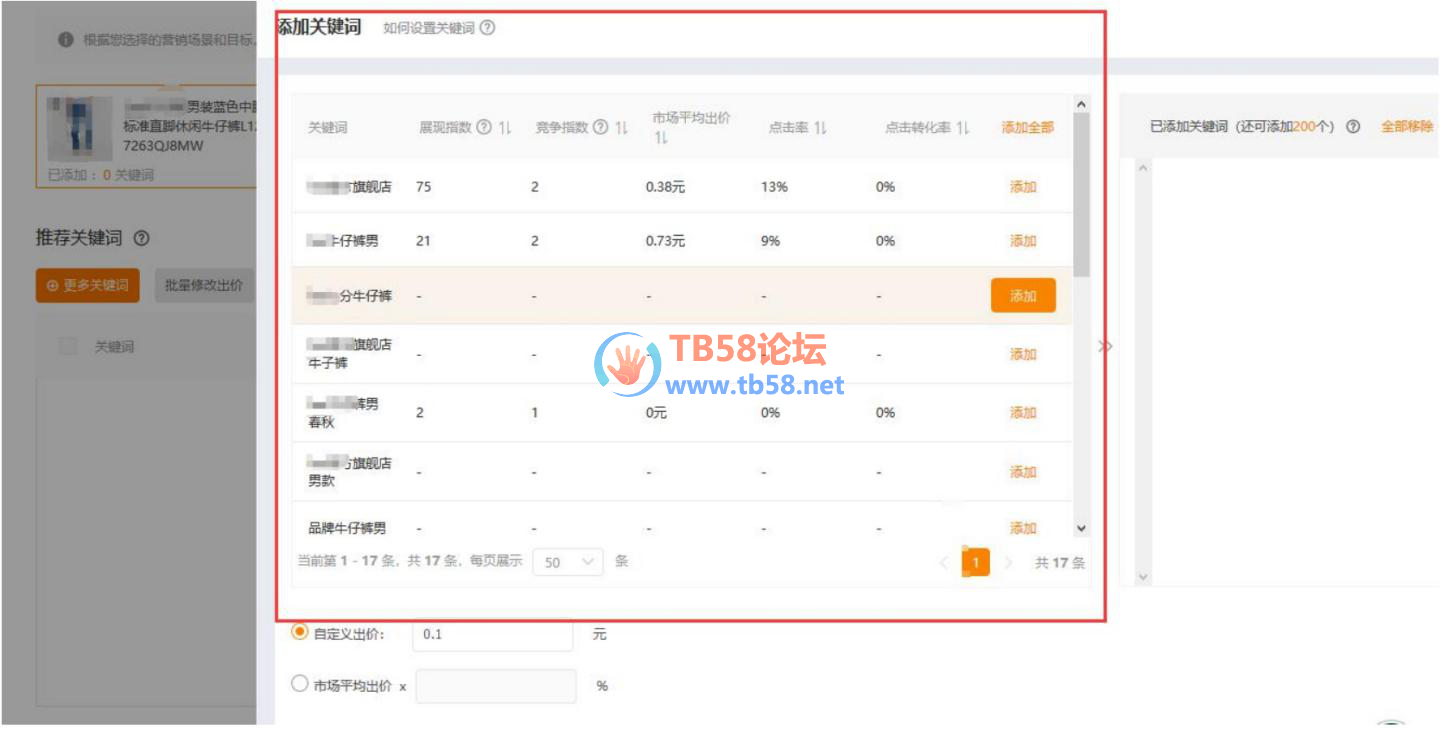1441x729 pixels.
Task: Sort by 市场平均出价 column arrows
Action: (x=661, y=138)
